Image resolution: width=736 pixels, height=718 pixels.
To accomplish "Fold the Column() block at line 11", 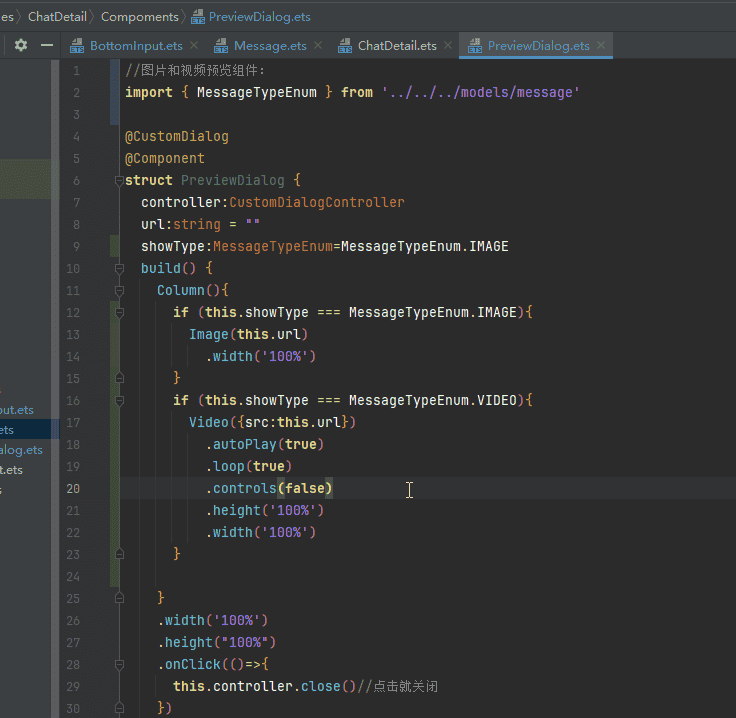I will [118, 290].
